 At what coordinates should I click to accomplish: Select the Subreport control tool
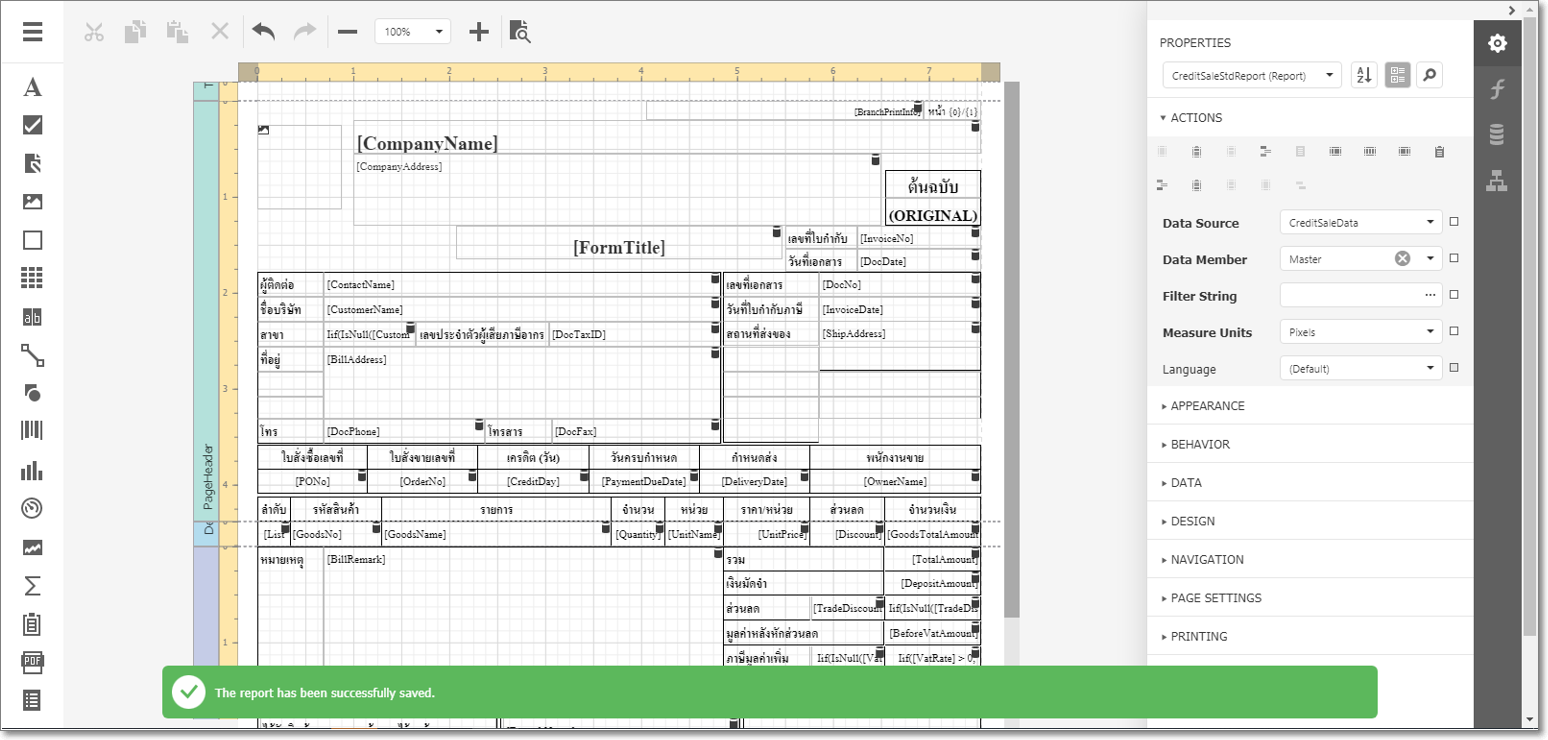[x=32, y=624]
